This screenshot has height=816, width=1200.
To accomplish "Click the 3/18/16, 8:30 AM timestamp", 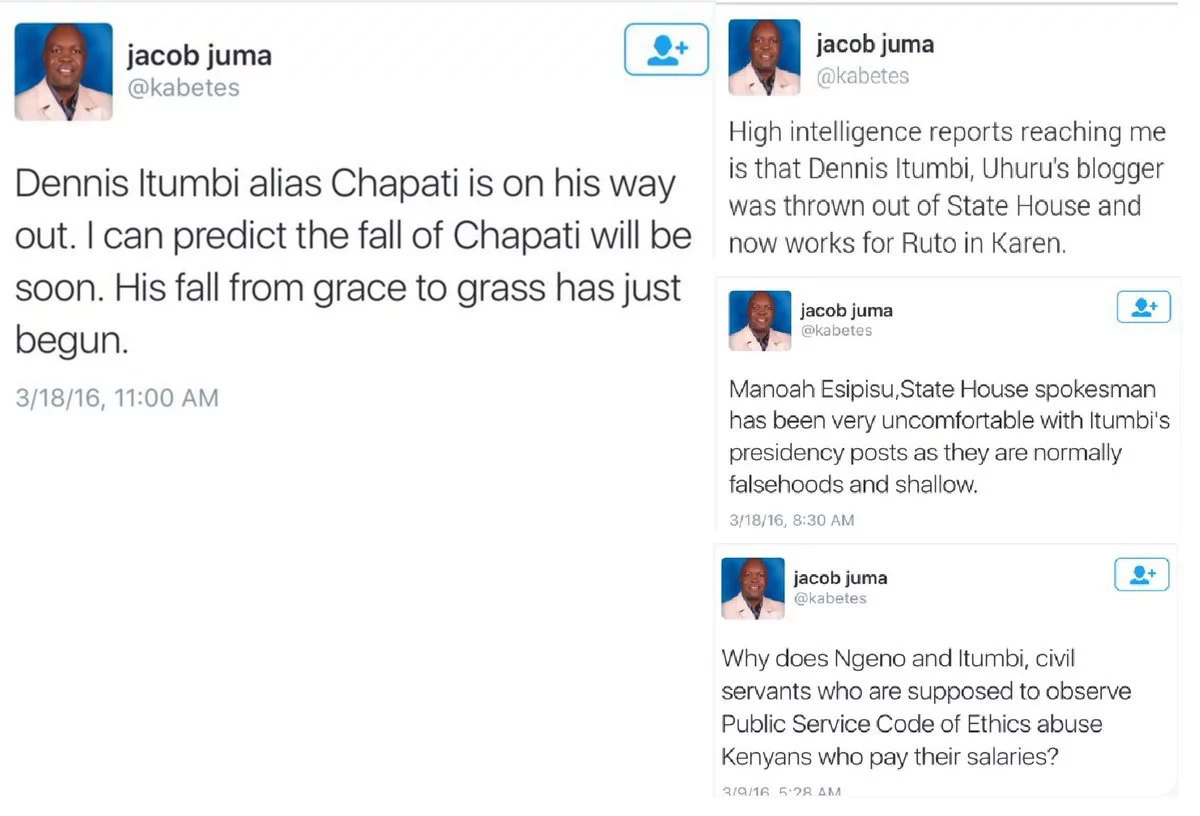I will 792,520.
